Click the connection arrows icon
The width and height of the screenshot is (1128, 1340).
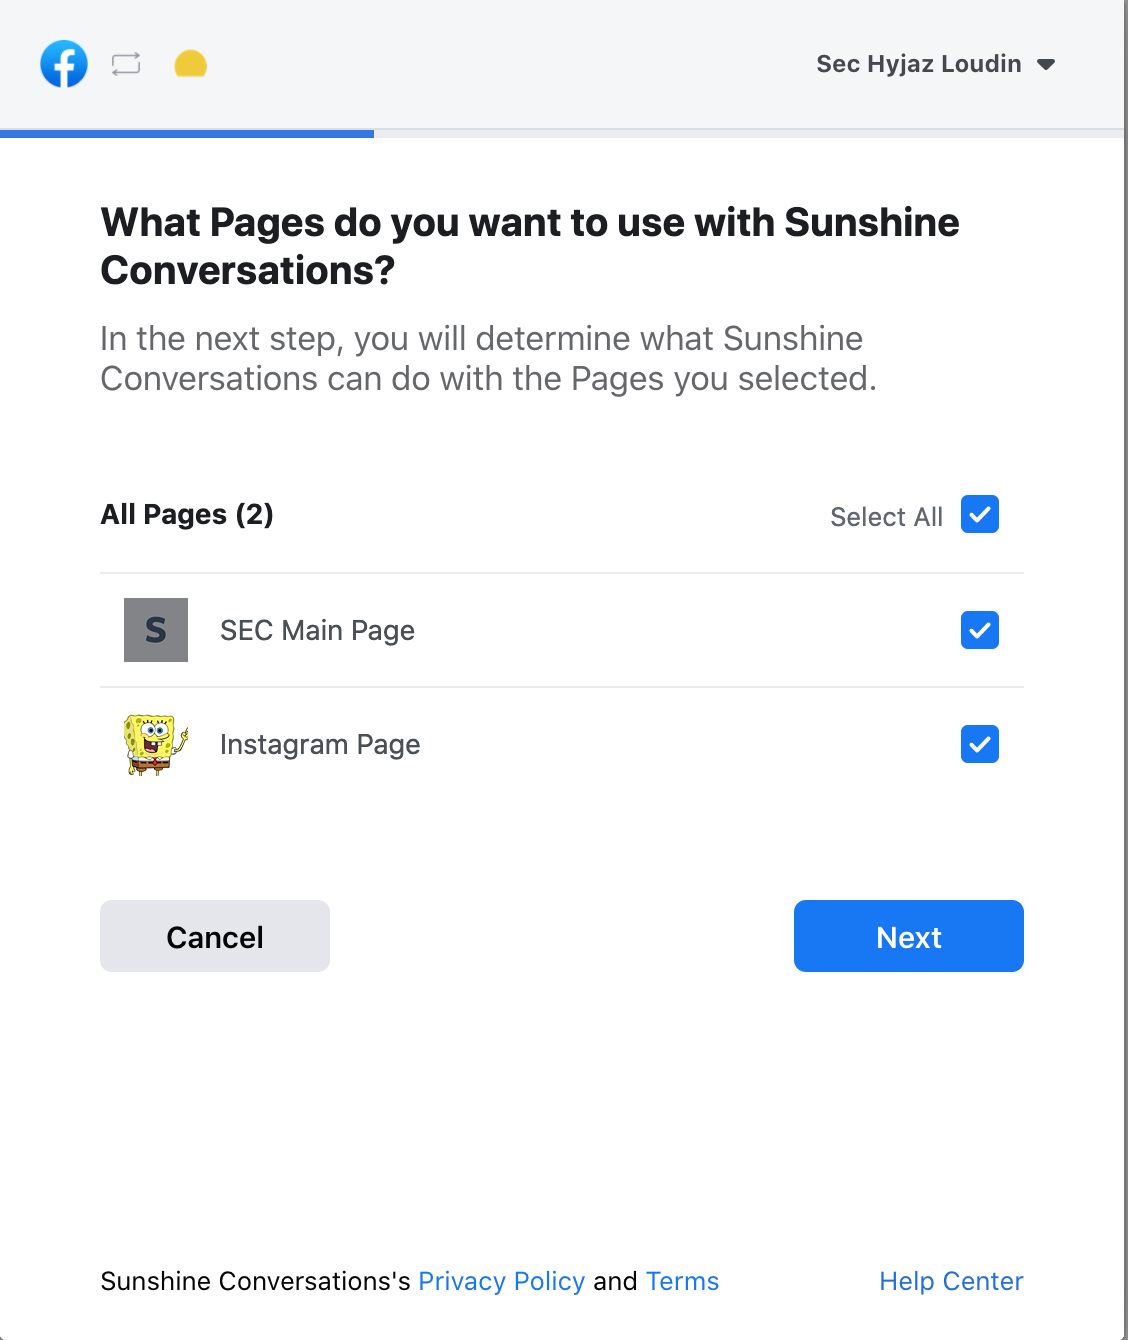[x=126, y=64]
